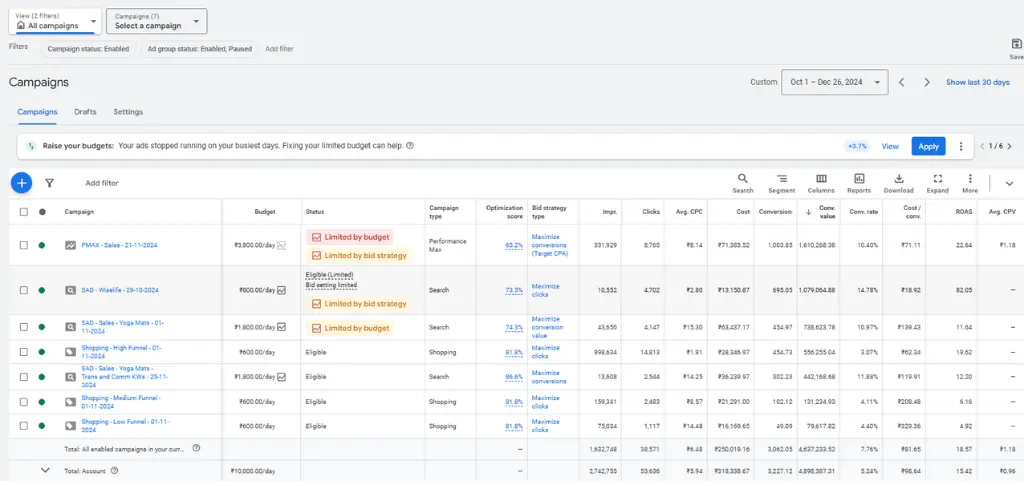The width and height of the screenshot is (1024, 486).
Task: Open the All campaigns view dropdown
Action: [x=56, y=21]
